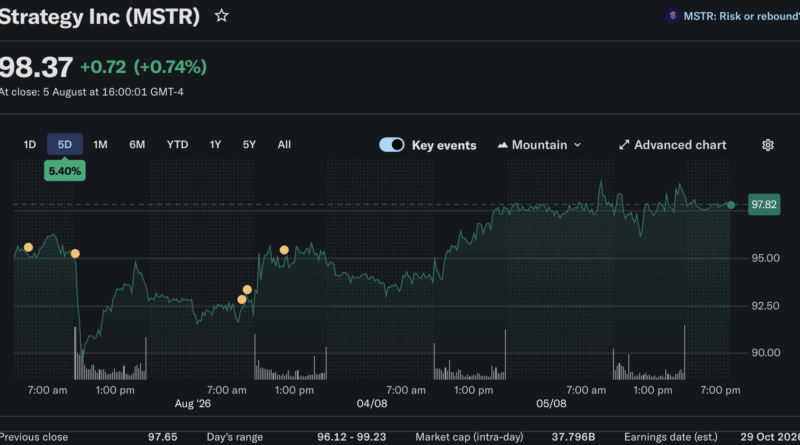
Task: Click the first key event dot at chart start
Action: coord(28,248)
